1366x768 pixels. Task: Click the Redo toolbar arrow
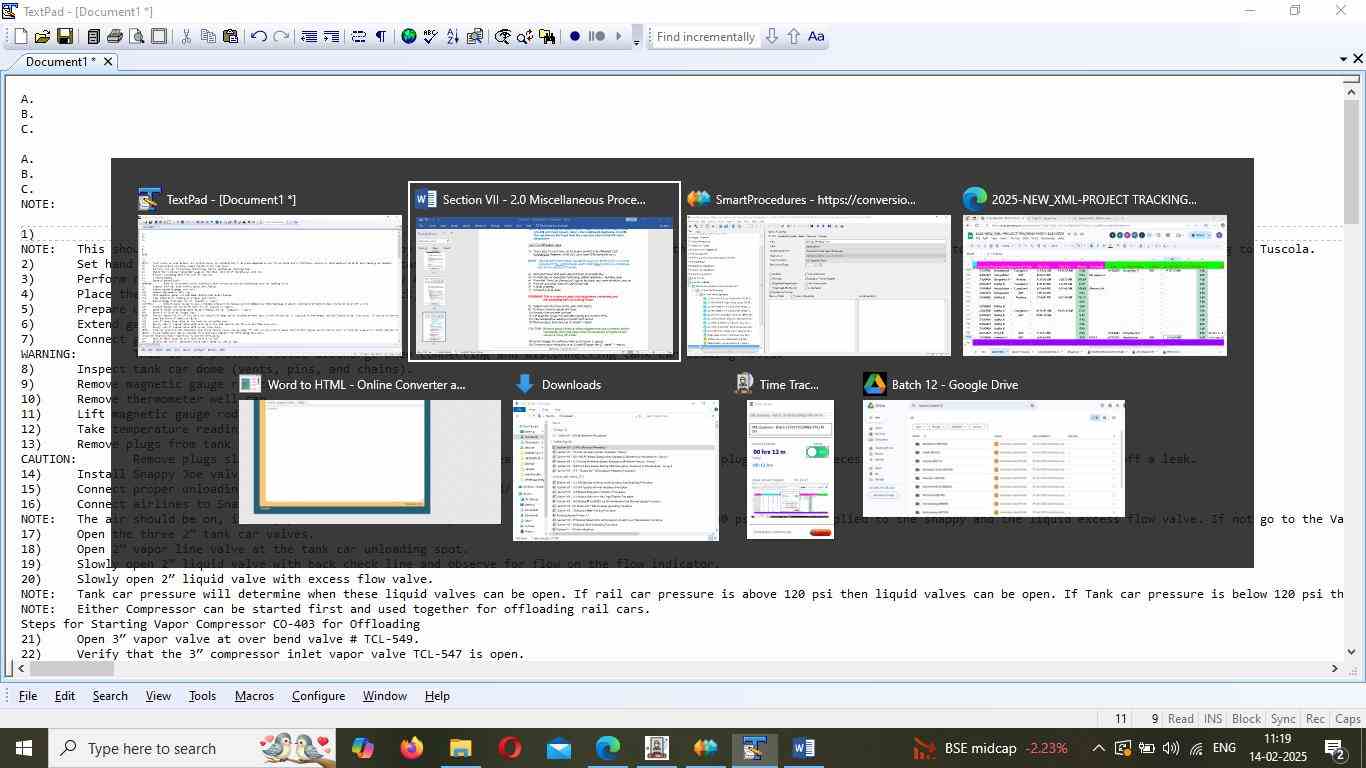pyautogui.click(x=281, y=36)
